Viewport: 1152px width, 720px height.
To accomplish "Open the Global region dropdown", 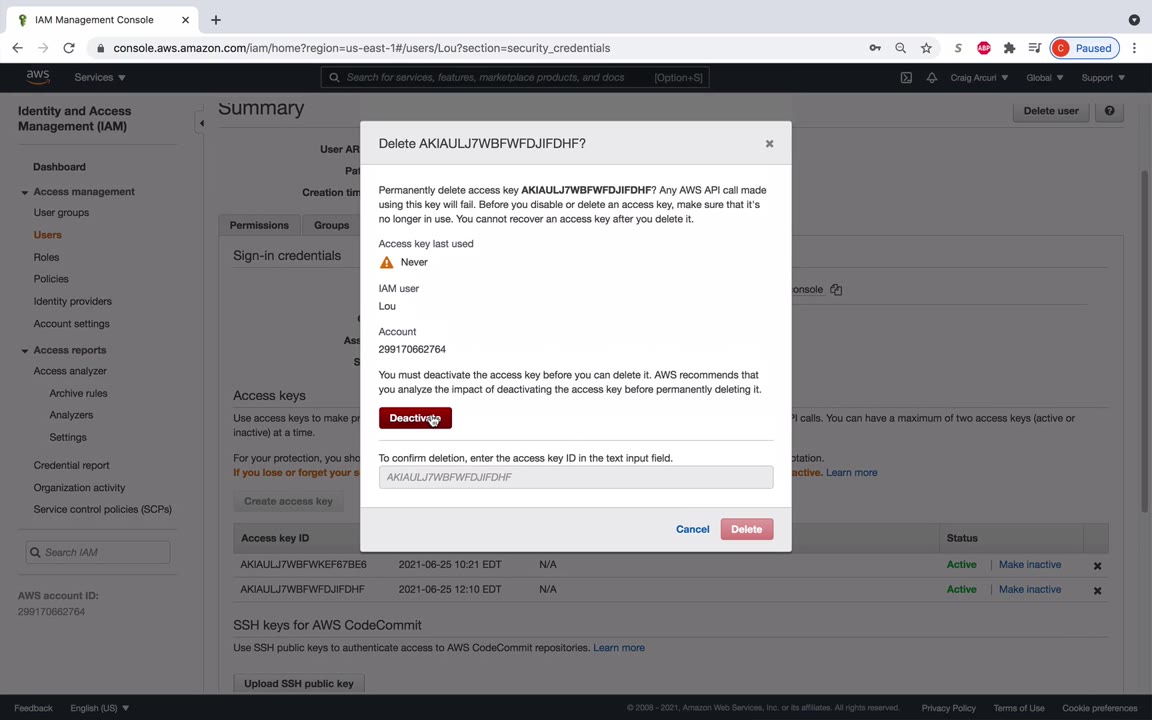I will [x=1045, y=77].
